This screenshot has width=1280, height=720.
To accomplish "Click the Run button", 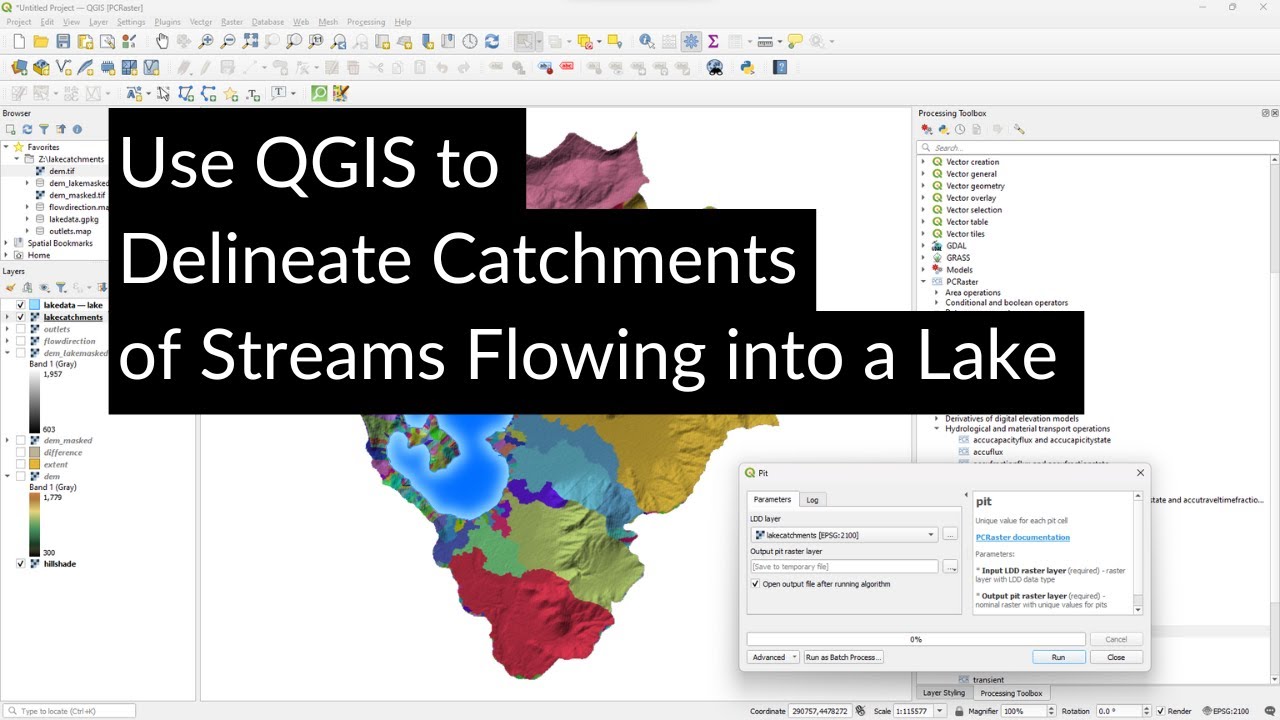I will (1058, 657).
